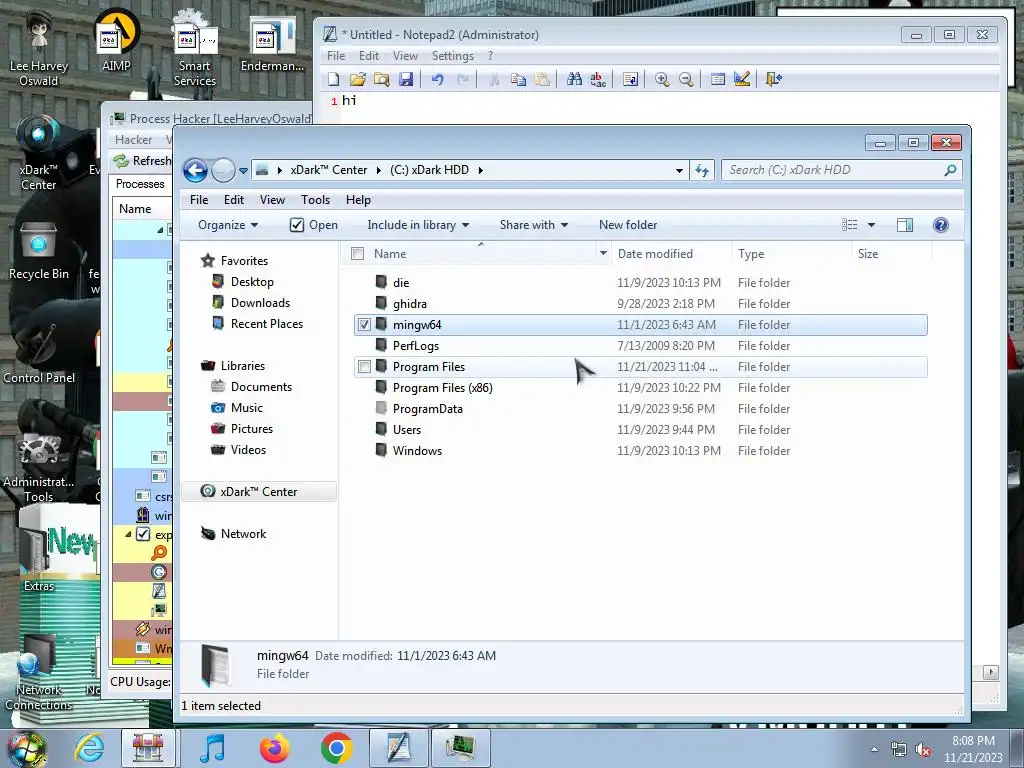Open the address bar history dropdown

click(x=679, y=170)
